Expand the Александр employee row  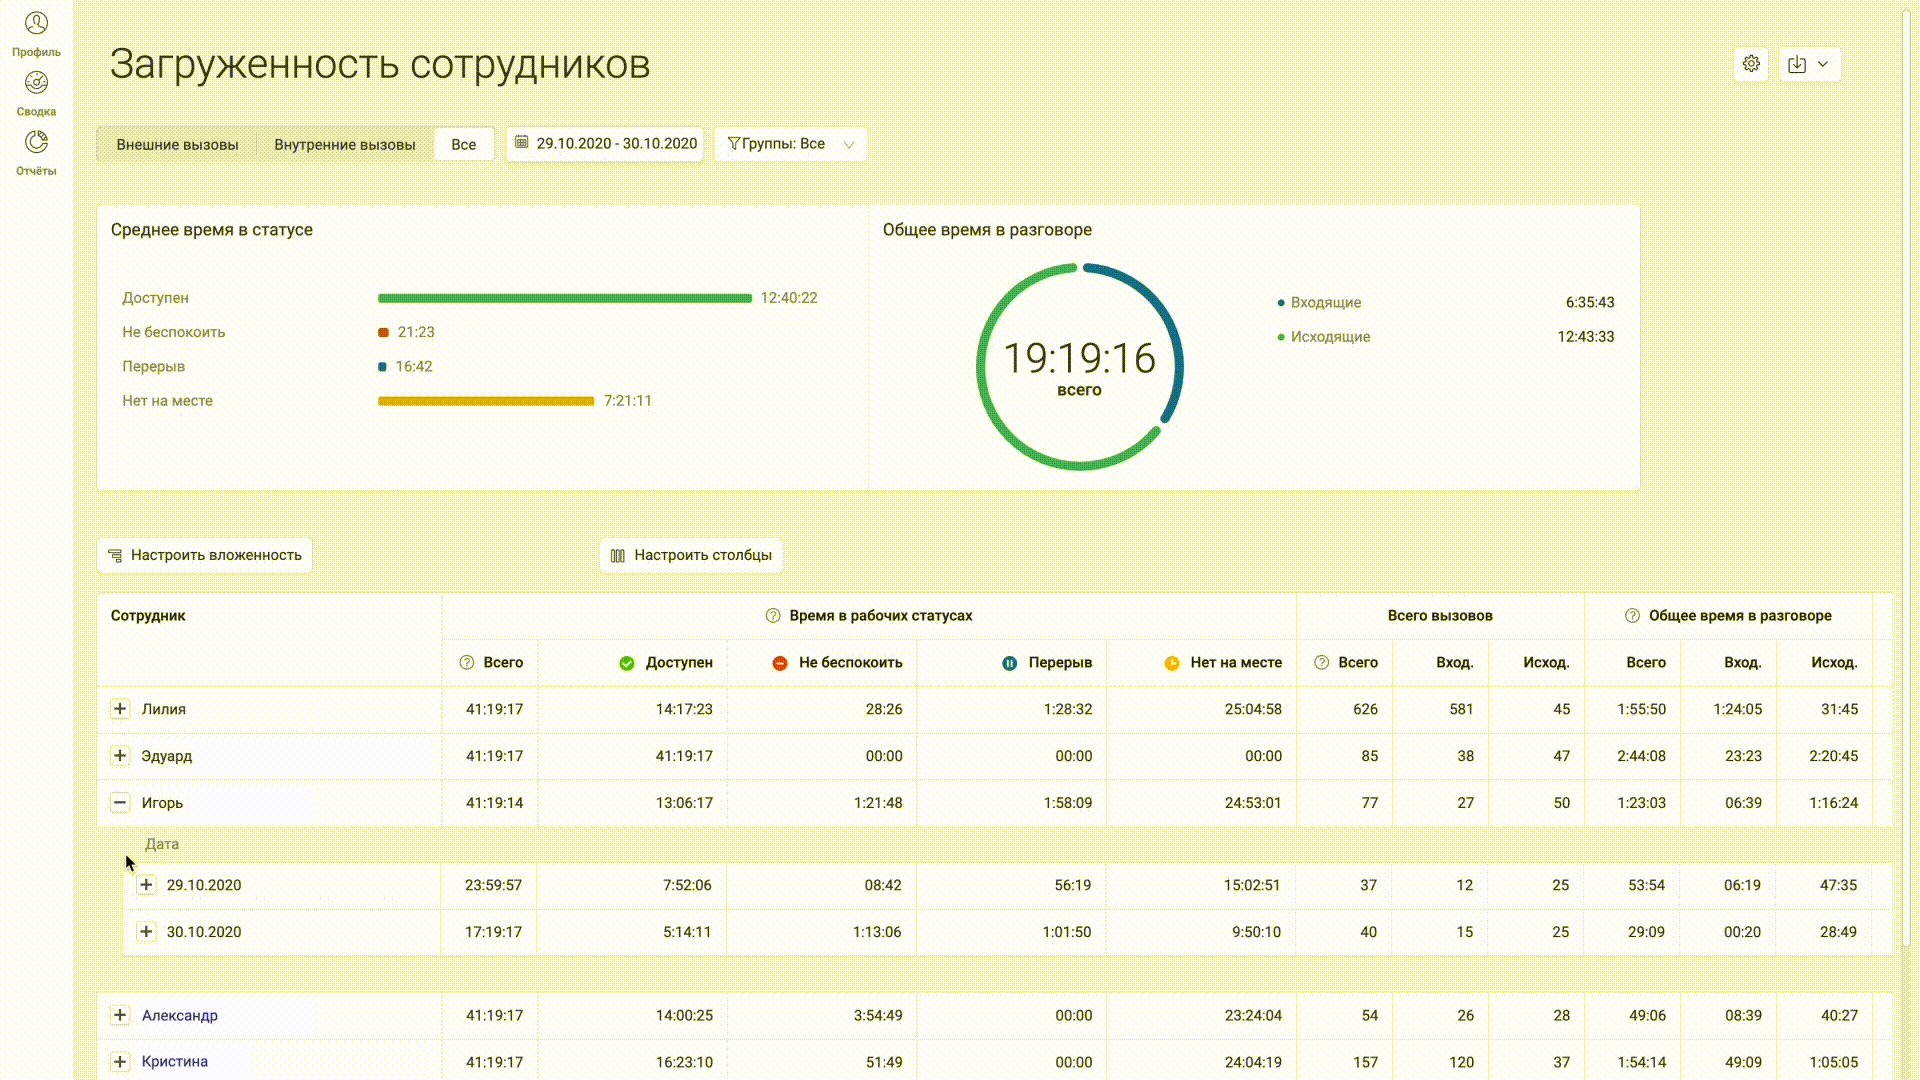tap(120, 1015)
